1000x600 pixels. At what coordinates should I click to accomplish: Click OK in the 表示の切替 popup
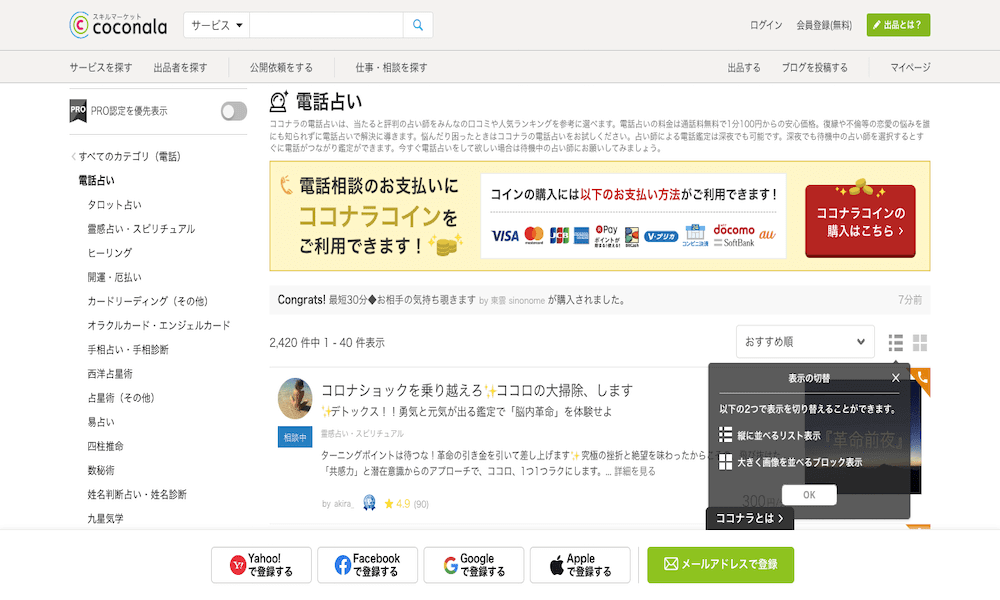coord(809,495)
